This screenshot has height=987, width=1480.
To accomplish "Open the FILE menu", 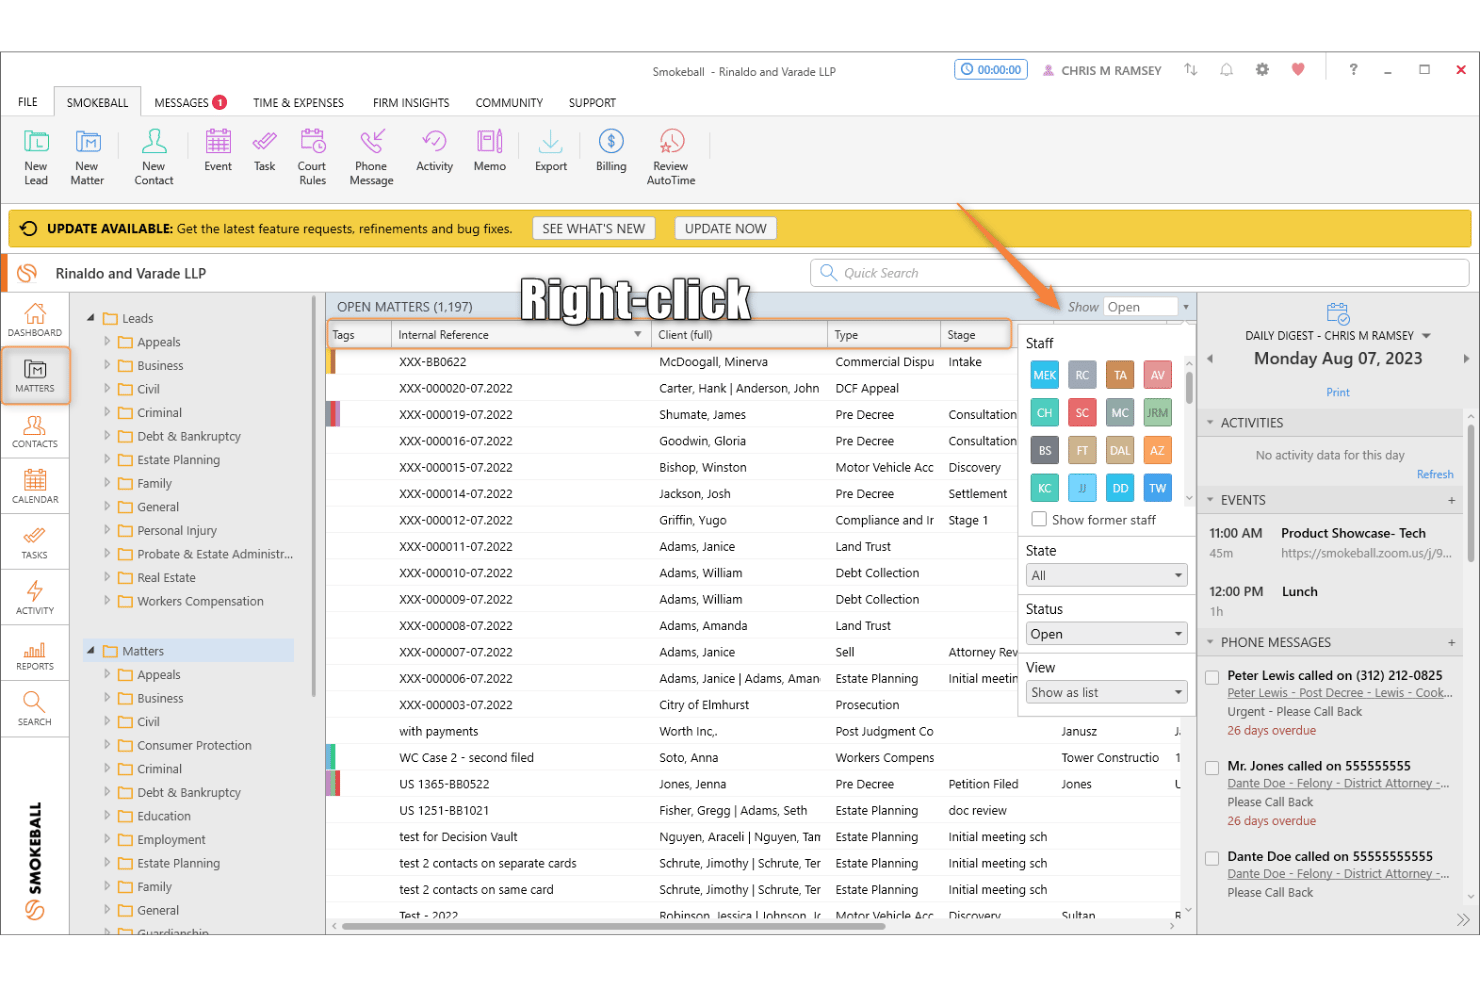I will 28,102.
